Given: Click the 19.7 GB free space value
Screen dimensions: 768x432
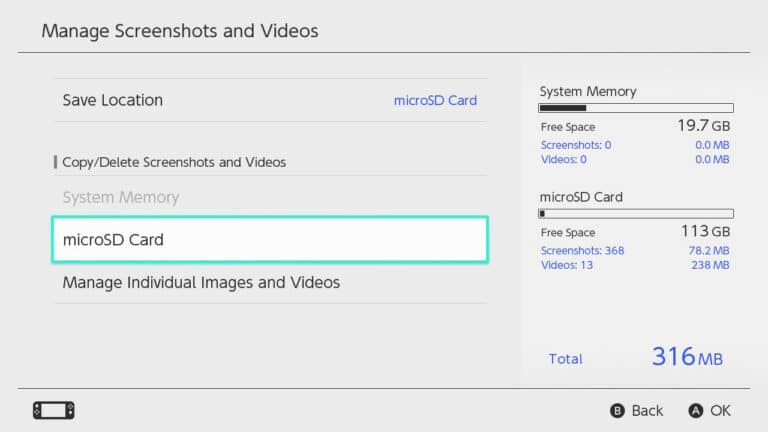Looking at the screenshot, I should pyautogui.click(x=704, y=126).
